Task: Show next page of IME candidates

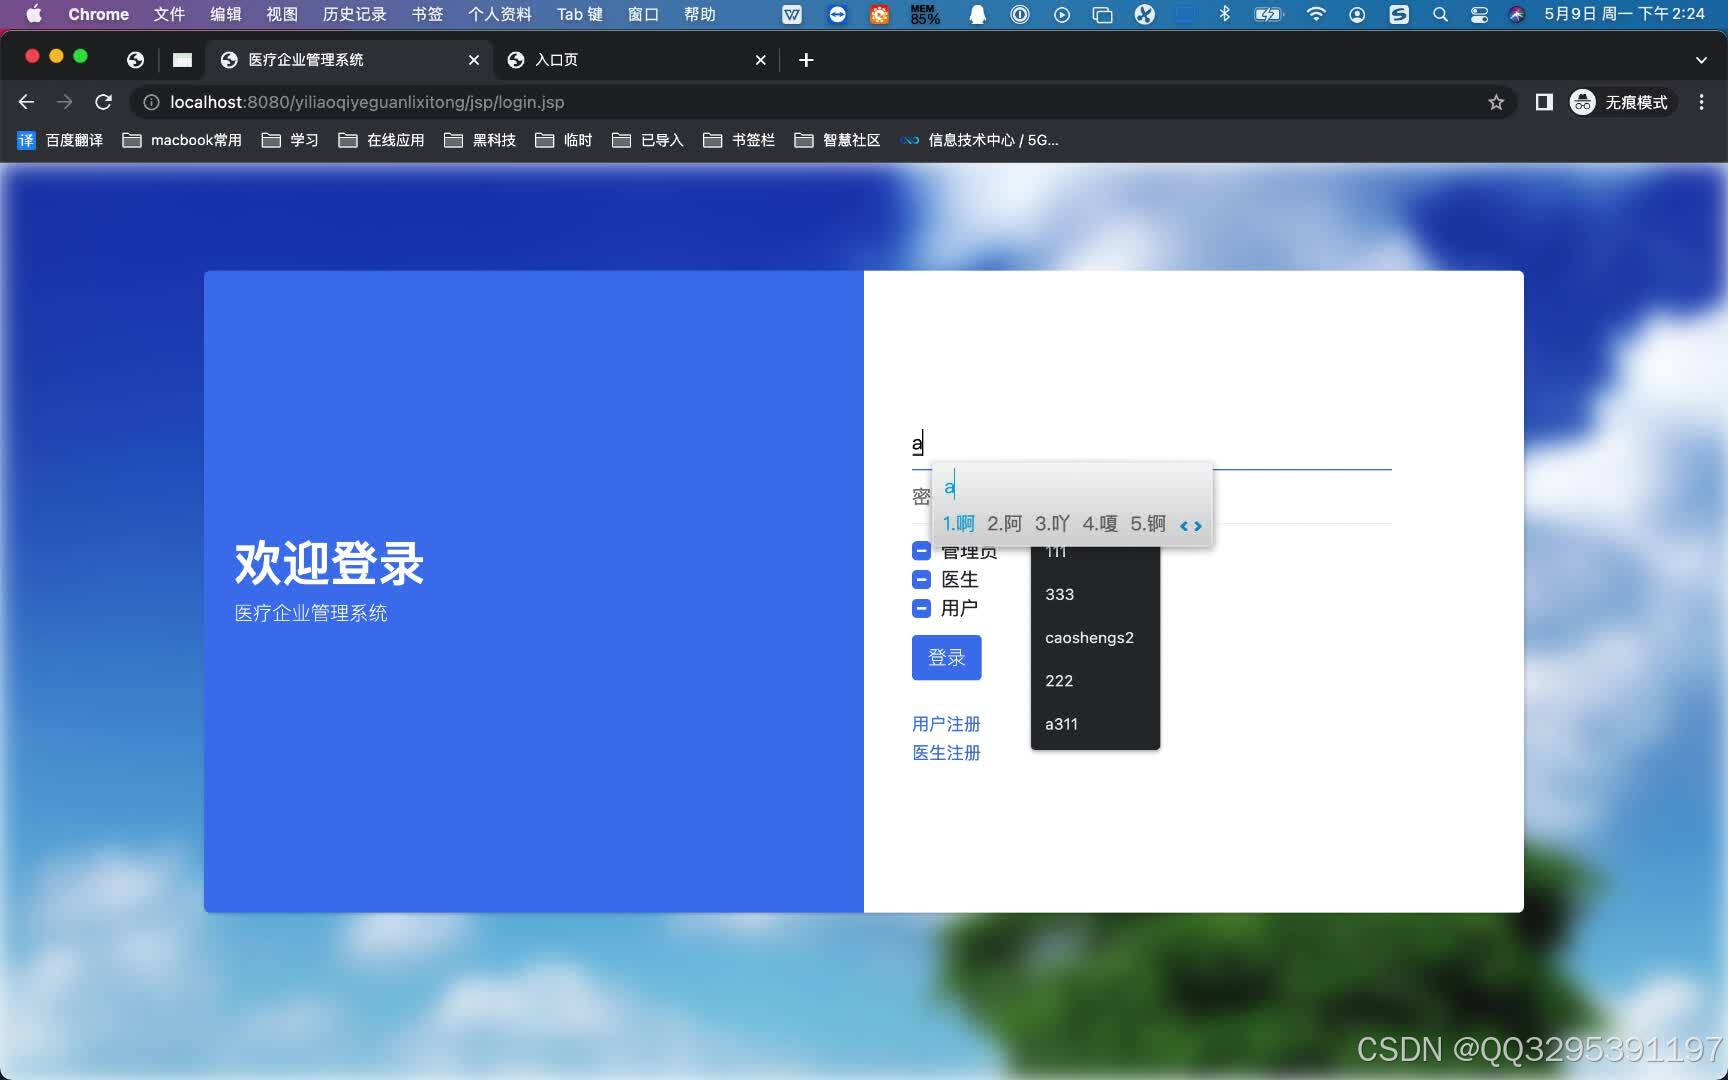Action: pyautogui.click(x=1197, y=526)
